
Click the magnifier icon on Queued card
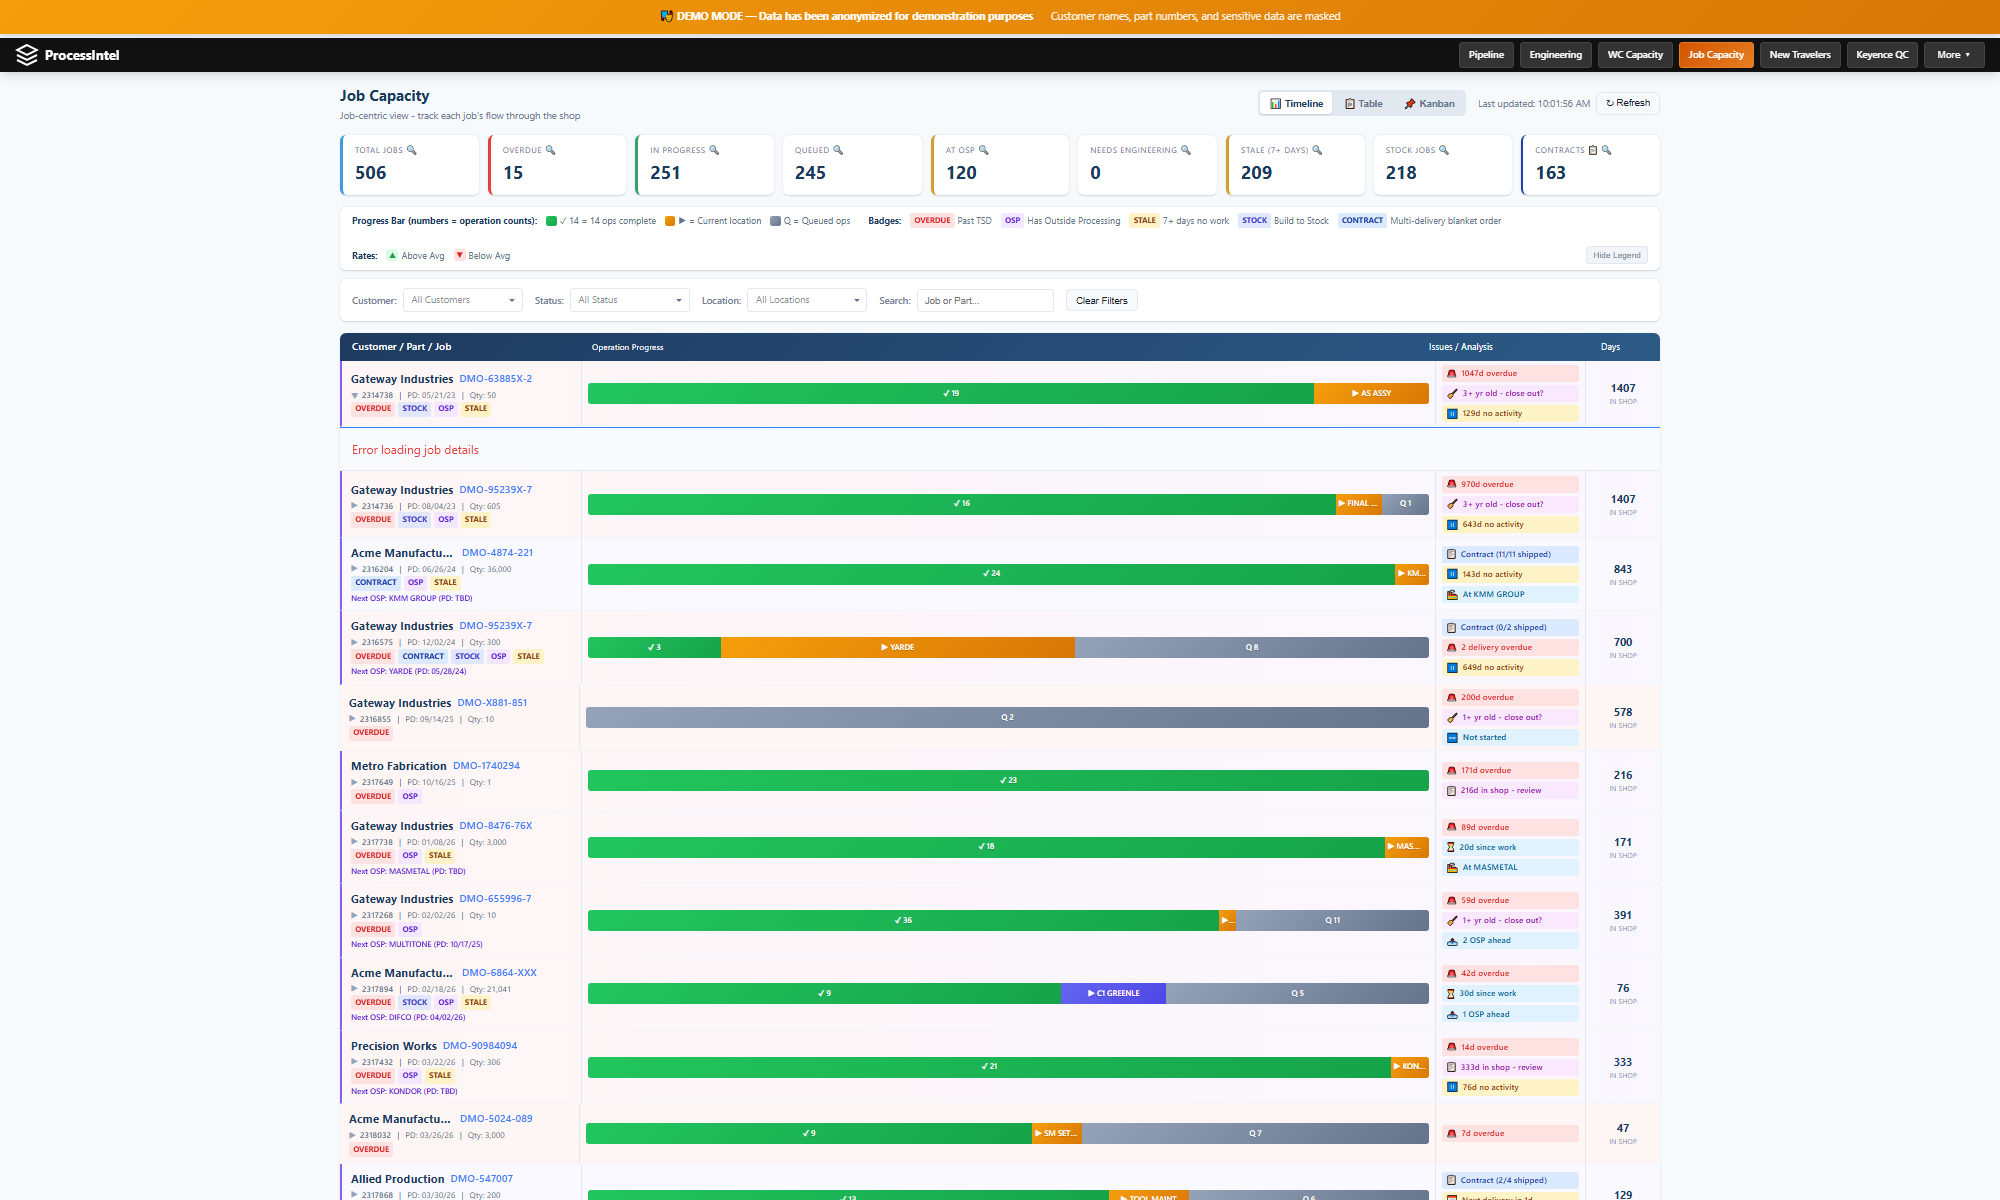coord(838,150)
